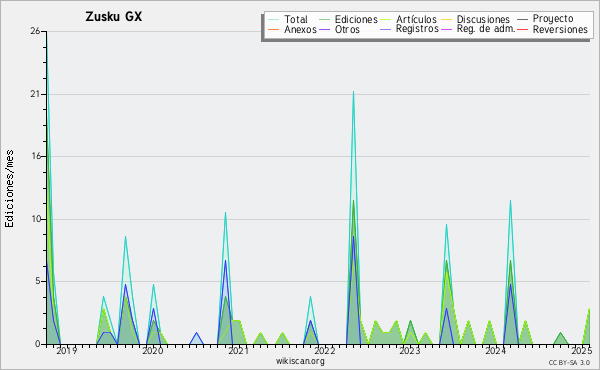
Task: Click the yellow Discusiones legend line swatch
Action: coord(446,20)
